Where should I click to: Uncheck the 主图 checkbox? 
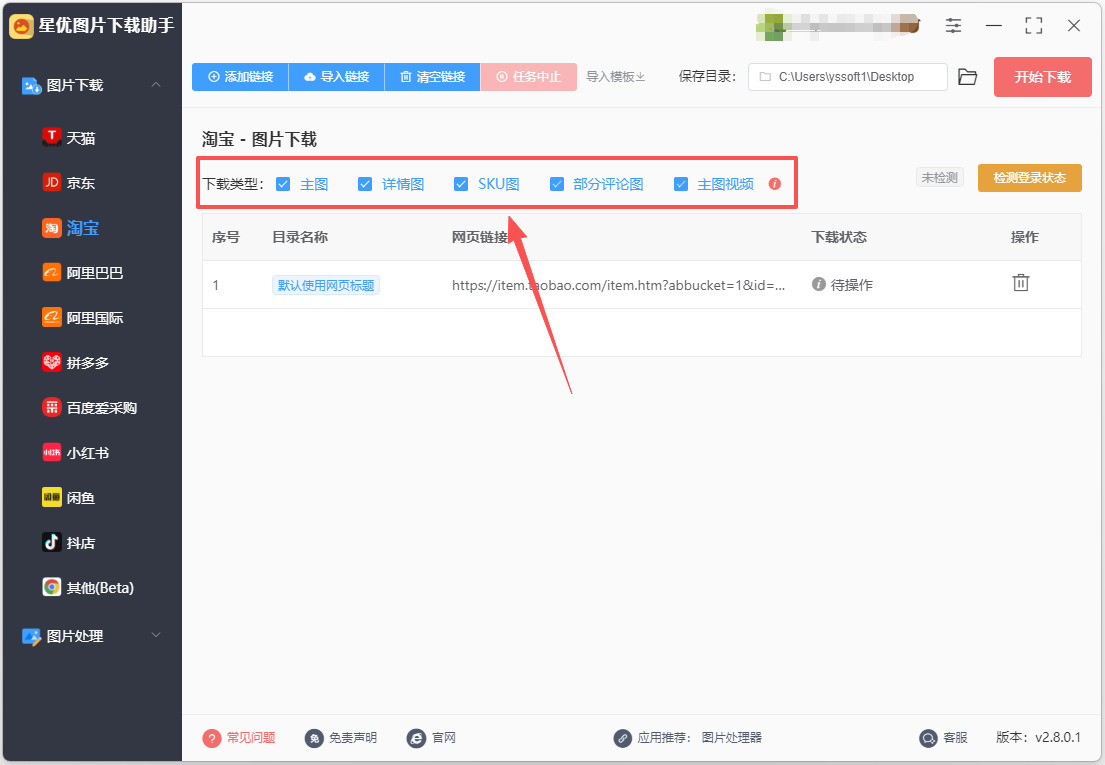[283, 184]
